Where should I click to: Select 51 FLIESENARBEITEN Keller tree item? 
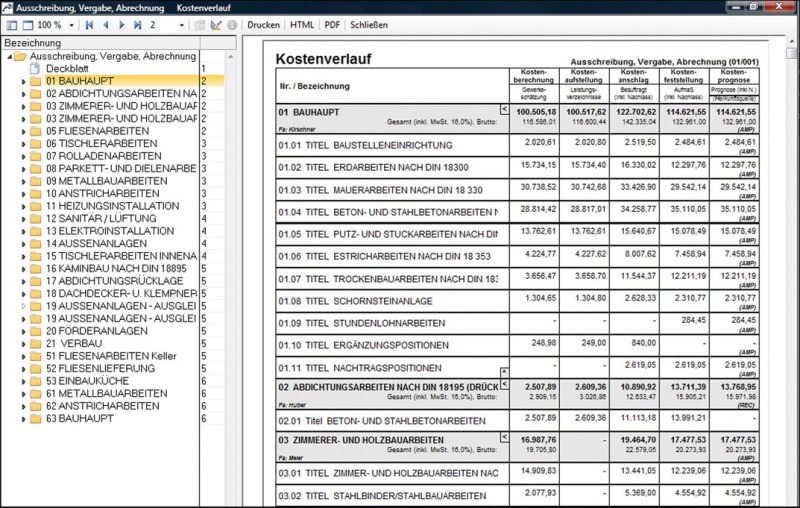click(111, 356)
